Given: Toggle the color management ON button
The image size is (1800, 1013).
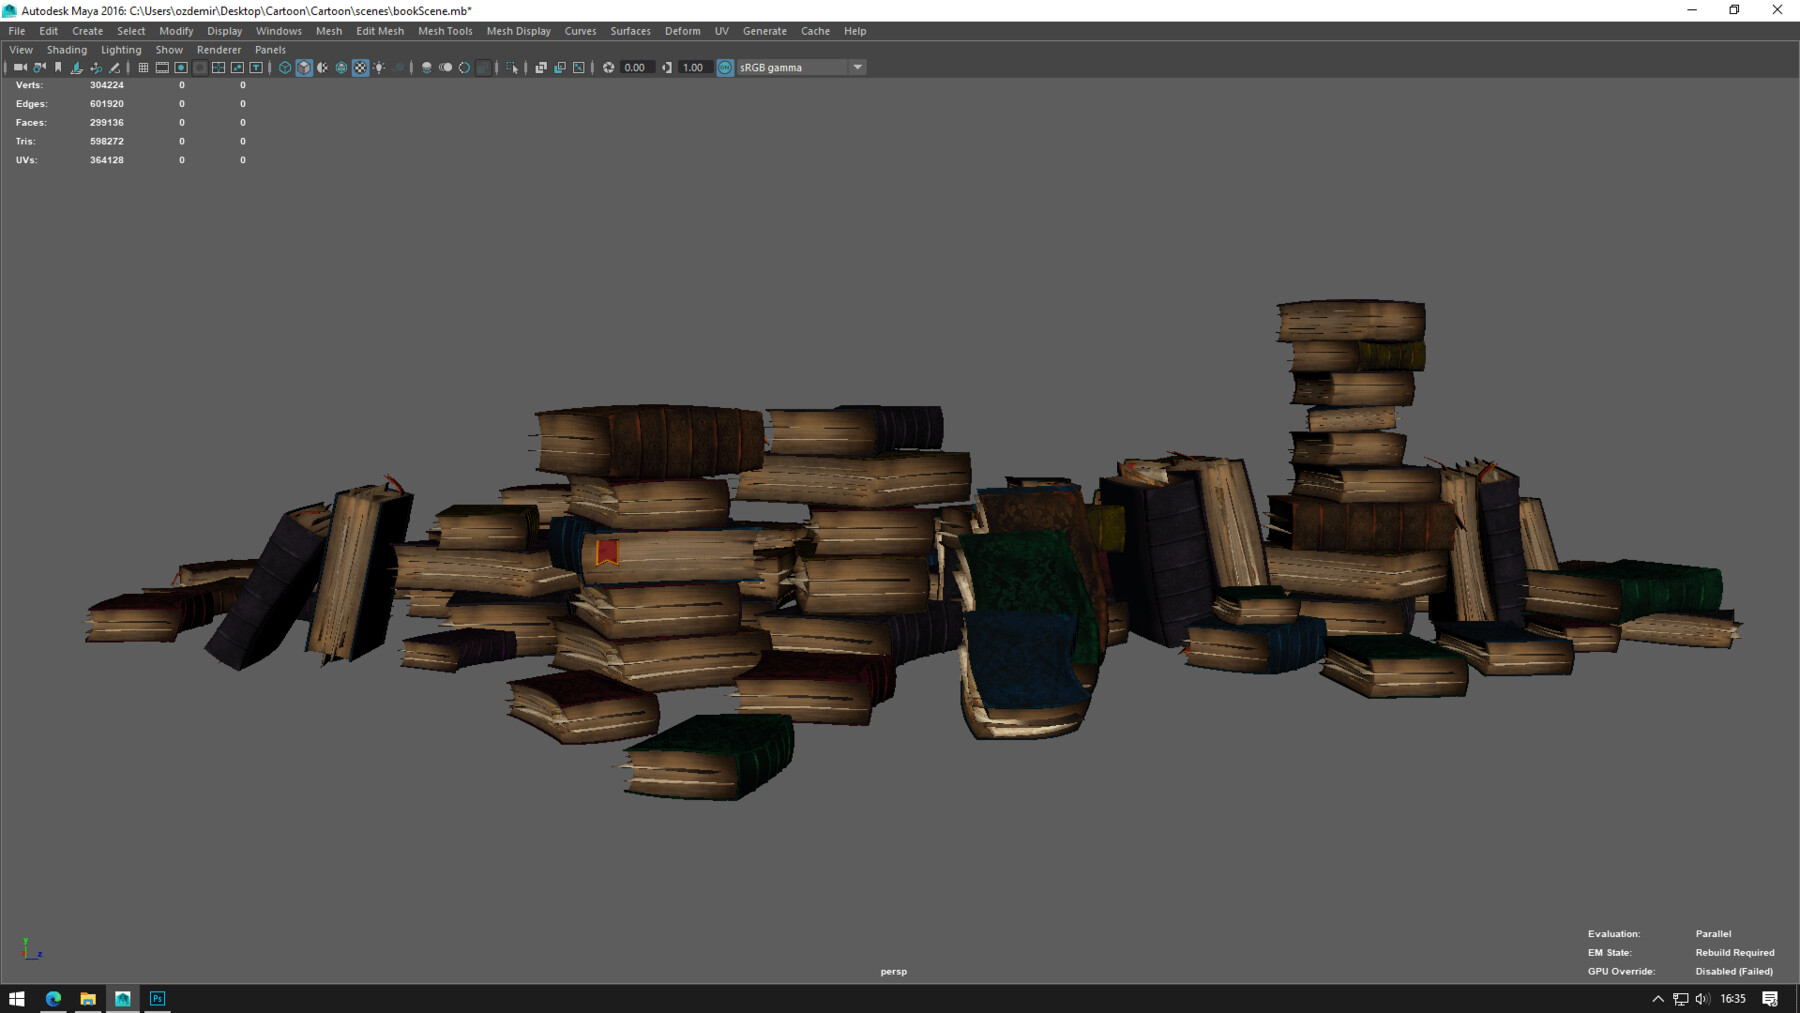Looking at the screenshot, I should pos(725,68).
